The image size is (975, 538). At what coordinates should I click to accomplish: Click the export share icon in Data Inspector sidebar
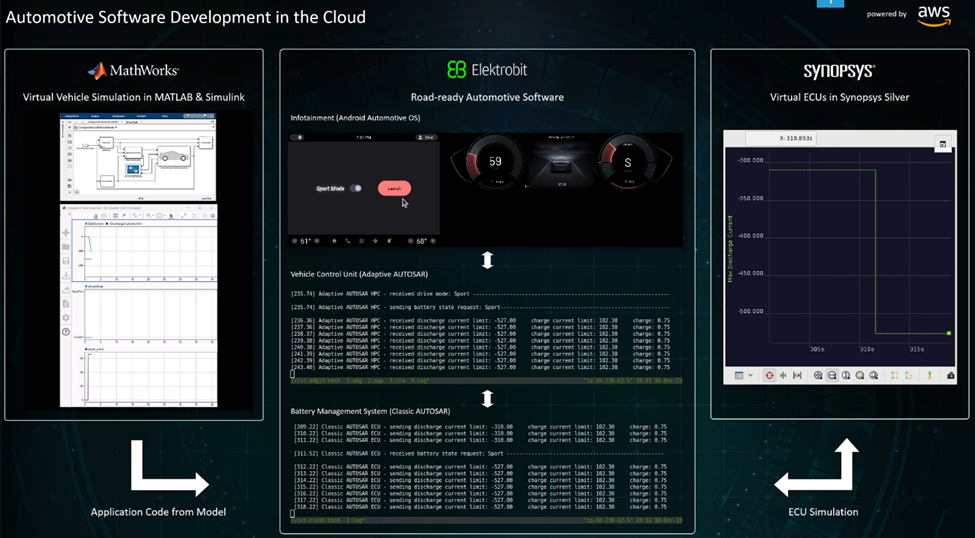coord(66,289)
